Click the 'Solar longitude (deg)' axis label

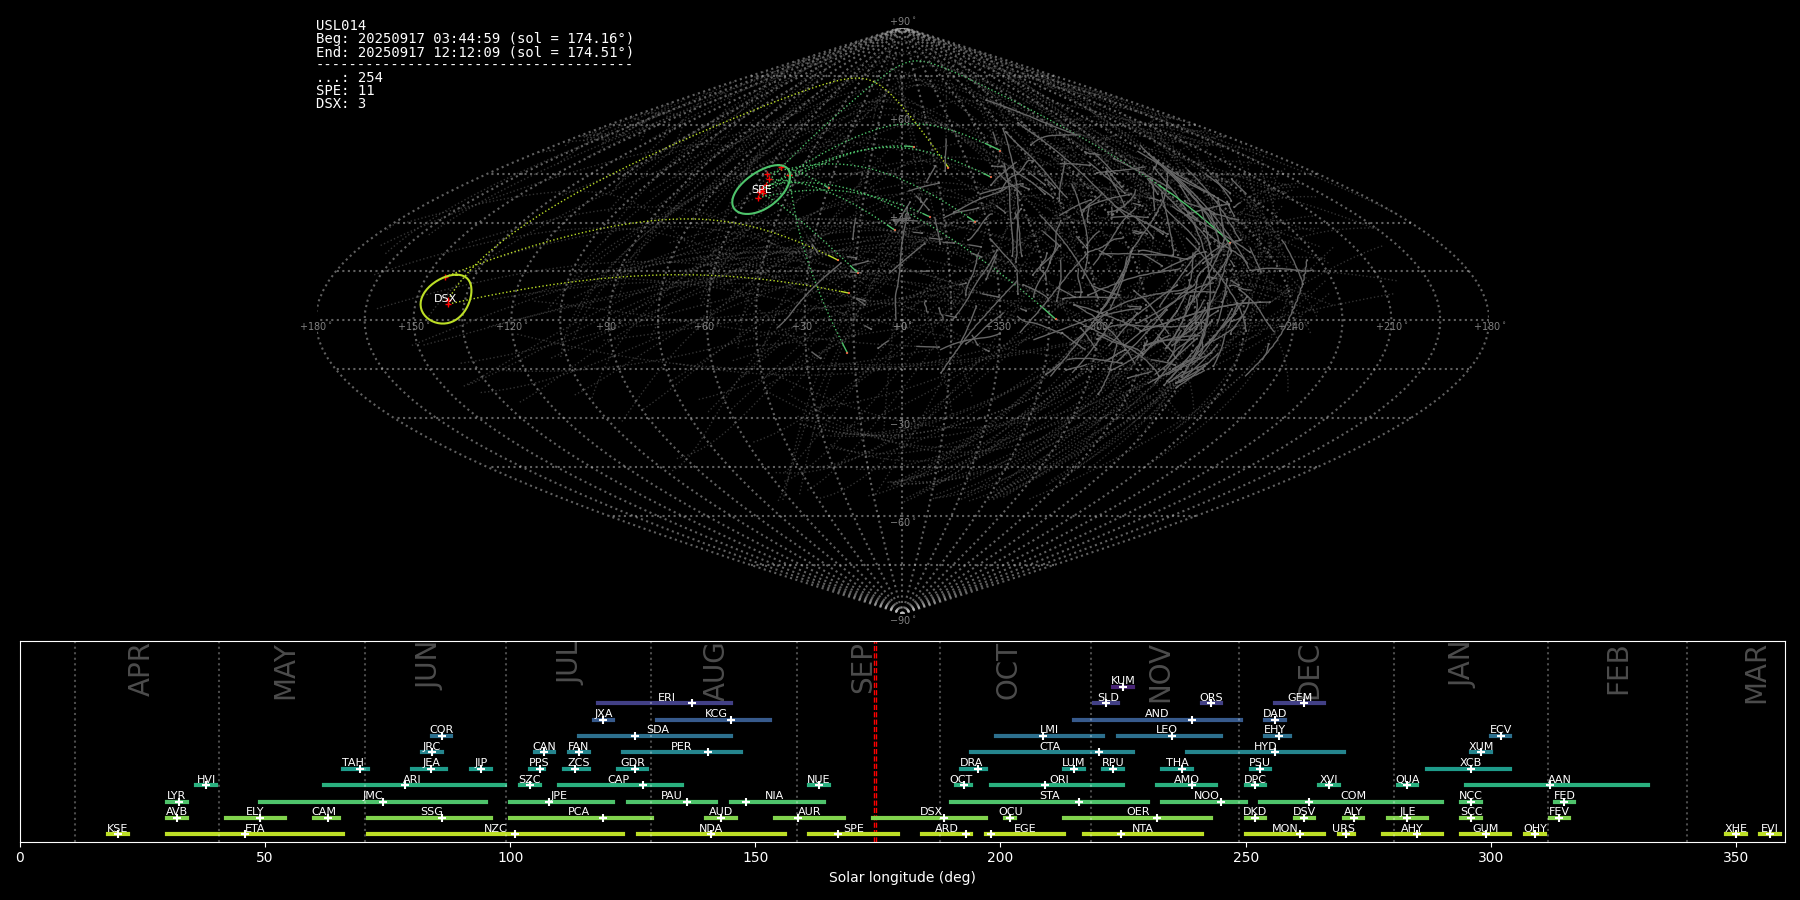902,878
